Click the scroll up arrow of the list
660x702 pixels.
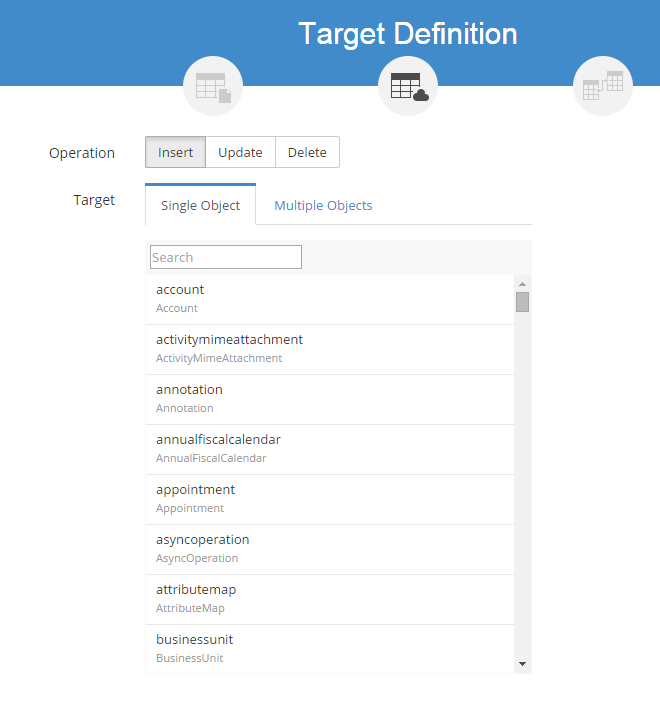click(522, 283)
